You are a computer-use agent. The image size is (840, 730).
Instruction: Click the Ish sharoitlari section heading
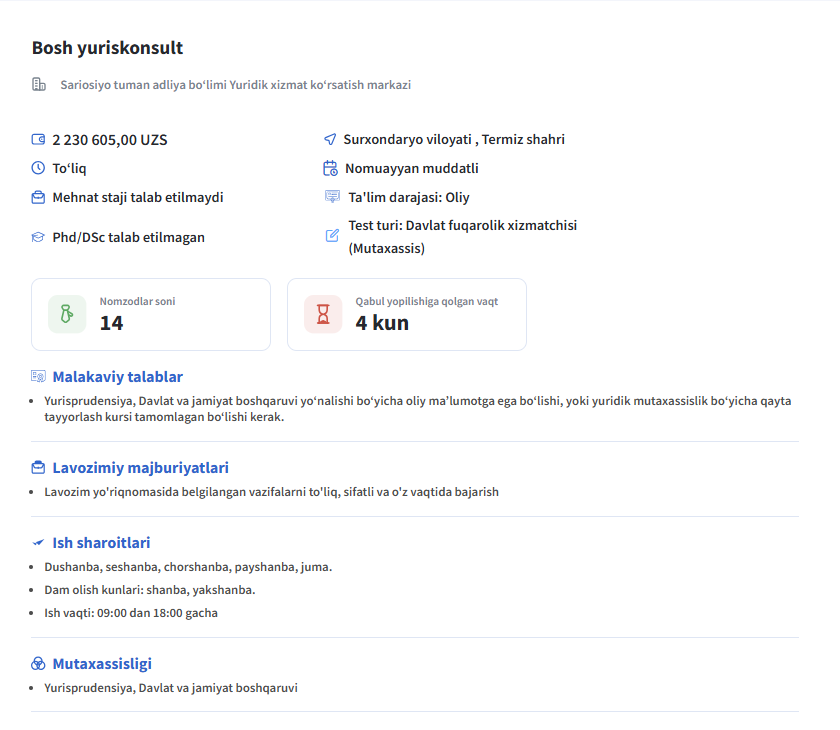(101, 543)
